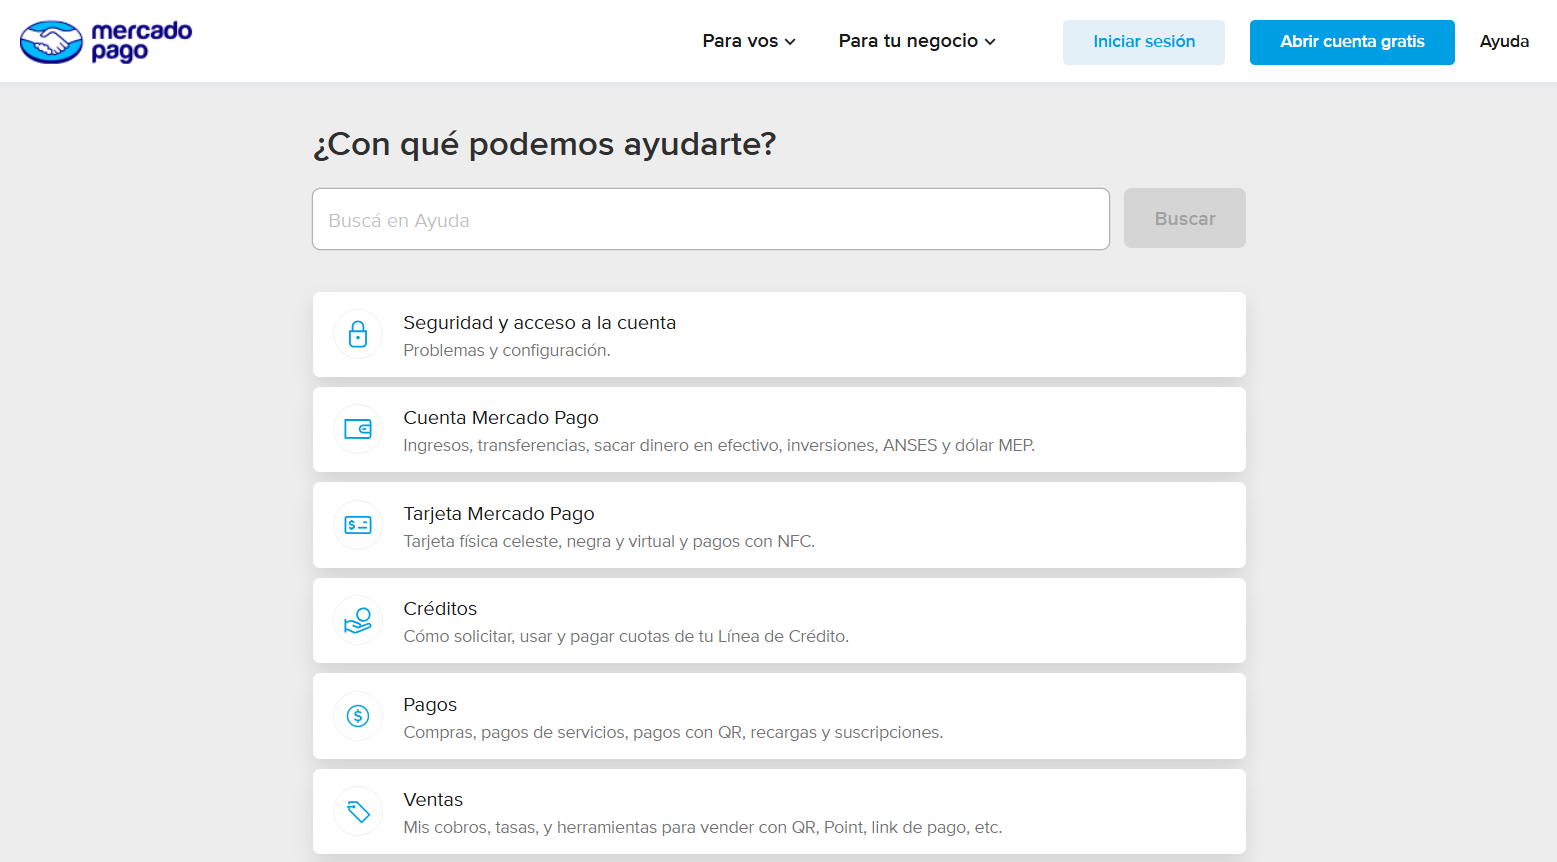Click description 'Compras, pagos de servicios'
The height and width of the screenshot is (862, 1557).
[x=673, y=732]
